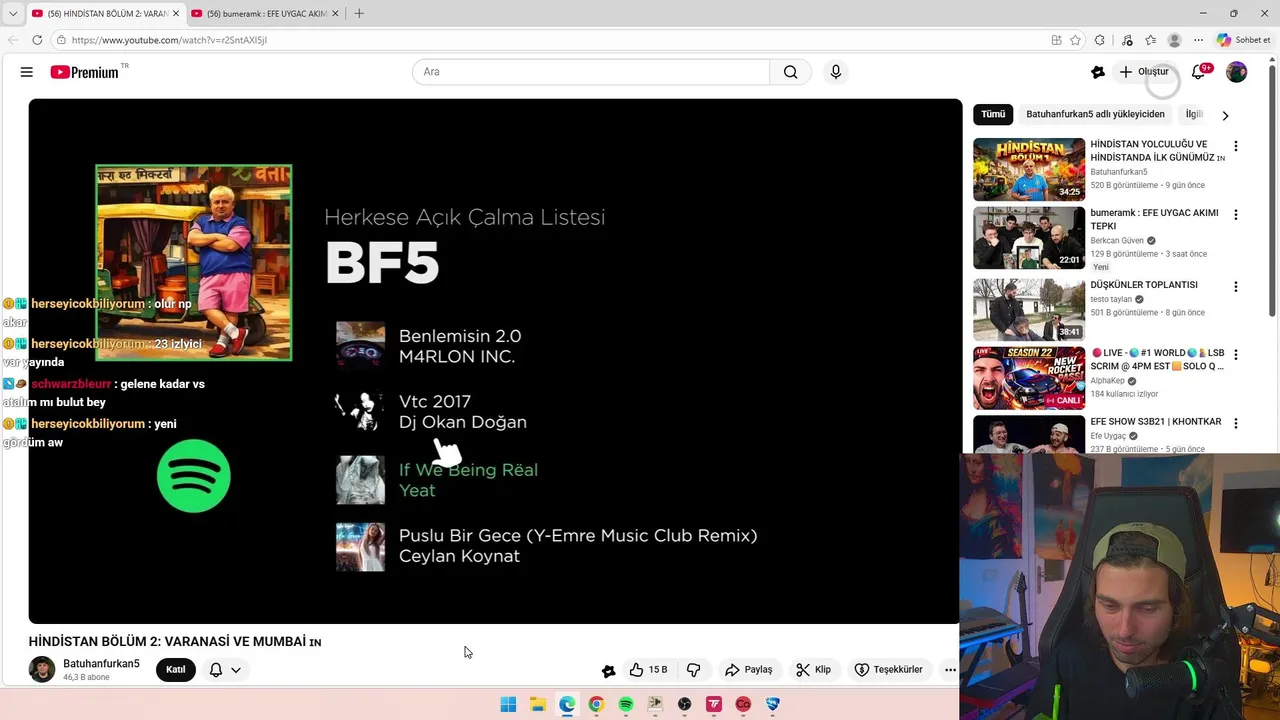Screen dimensions: 1280x720
Task: Open the tab list dropdown arrow
Action: click(x=13, y=13)
